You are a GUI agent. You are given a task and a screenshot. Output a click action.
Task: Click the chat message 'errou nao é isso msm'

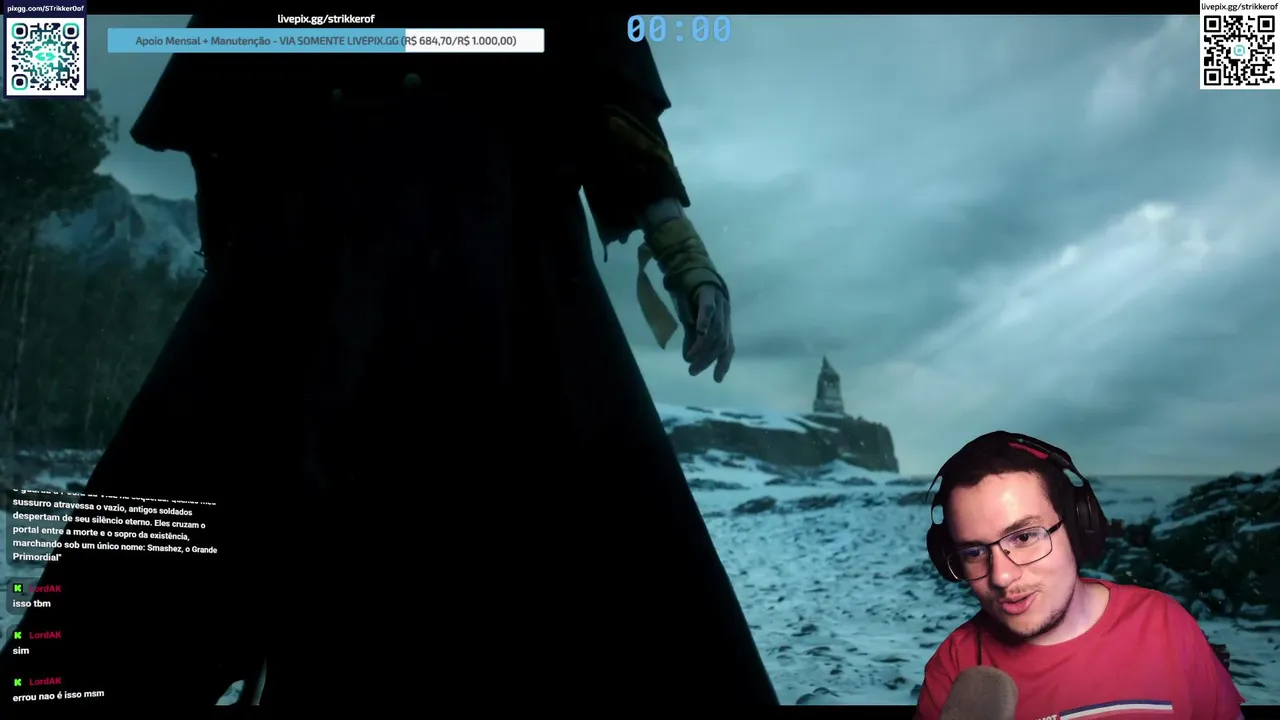[x=58, y=695]
